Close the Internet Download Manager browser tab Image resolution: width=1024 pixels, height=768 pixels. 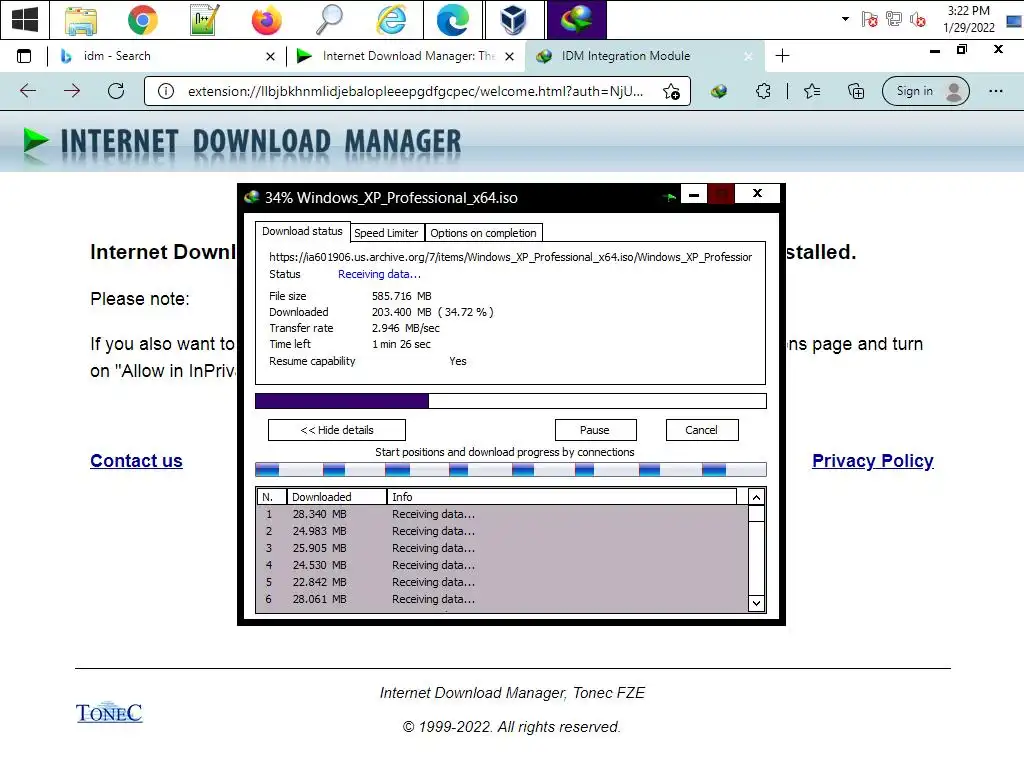[x=509, y=57]
